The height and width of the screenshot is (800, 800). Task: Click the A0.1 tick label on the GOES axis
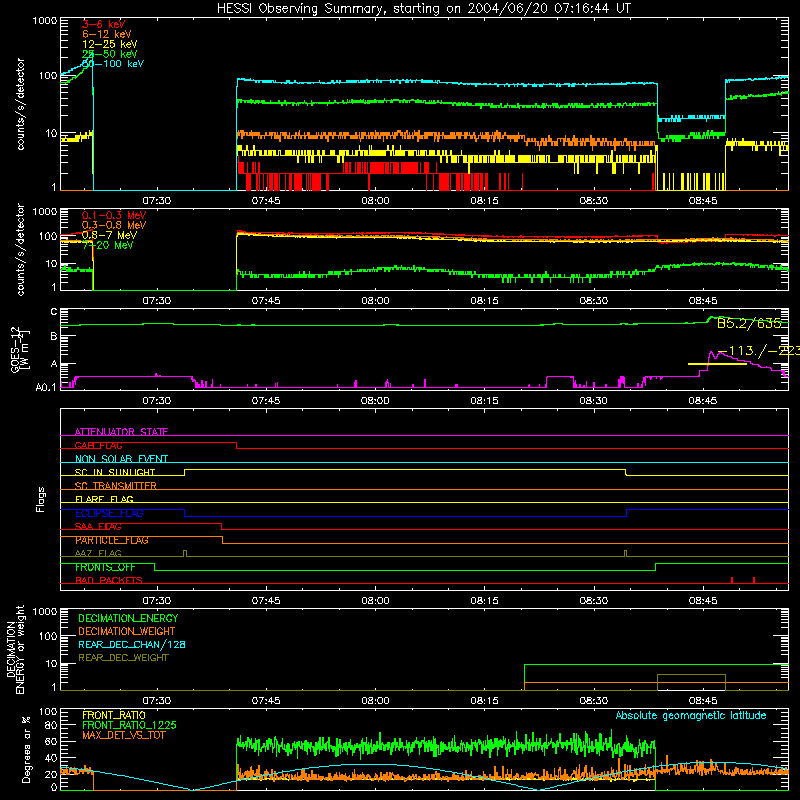coord(45,387)
